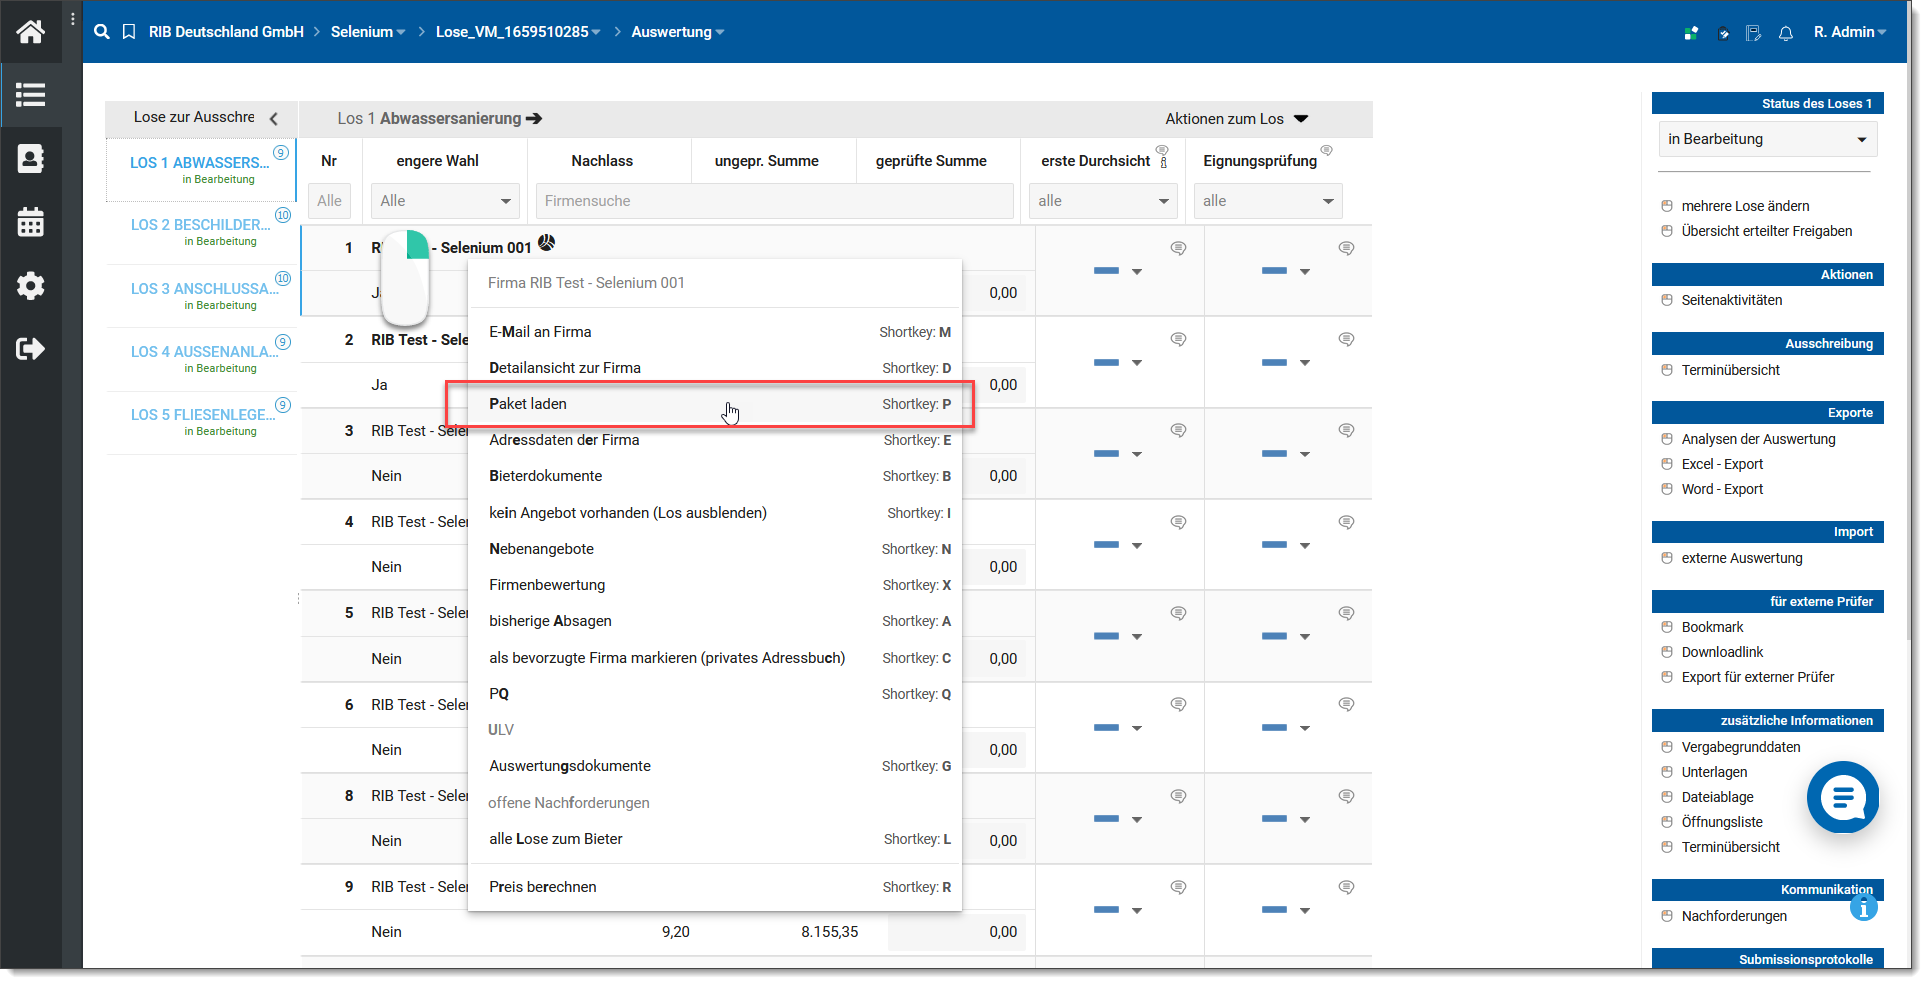Click the comment icon on Eignungsprüfung header
The width and height of the screenshot is (1927, 984).
(1327, 151)
